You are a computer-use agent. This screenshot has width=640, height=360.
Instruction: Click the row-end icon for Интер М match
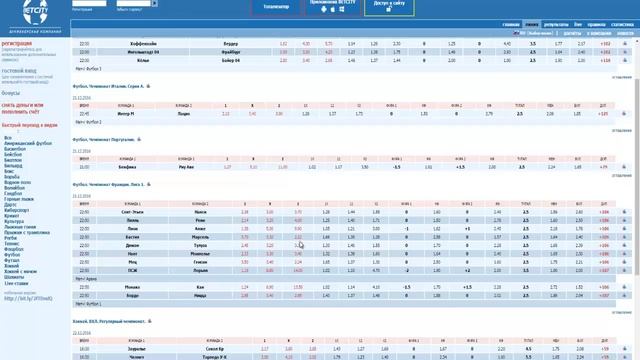(624, 114)
